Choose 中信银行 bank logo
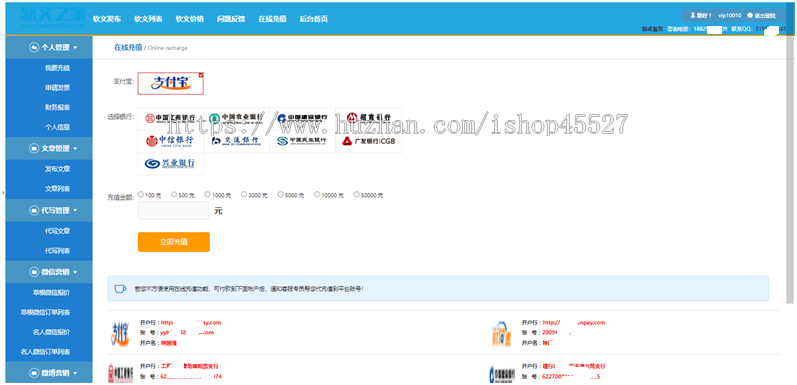 pos(171,141)
